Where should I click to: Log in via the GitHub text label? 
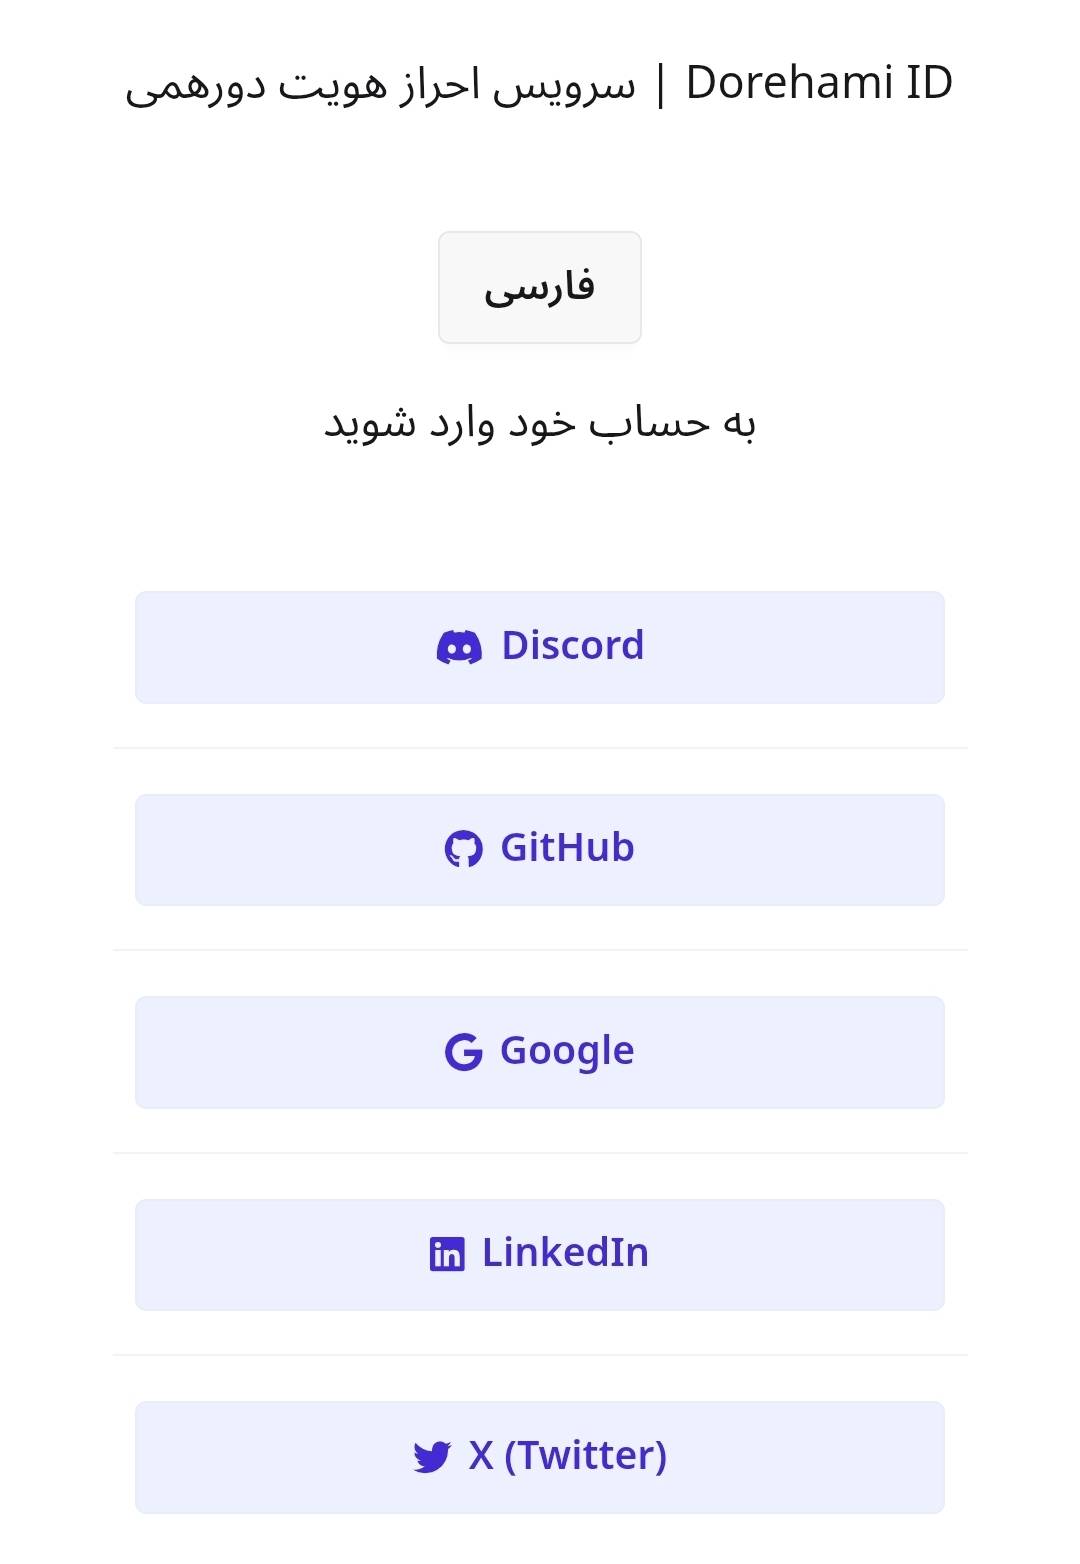567,848
